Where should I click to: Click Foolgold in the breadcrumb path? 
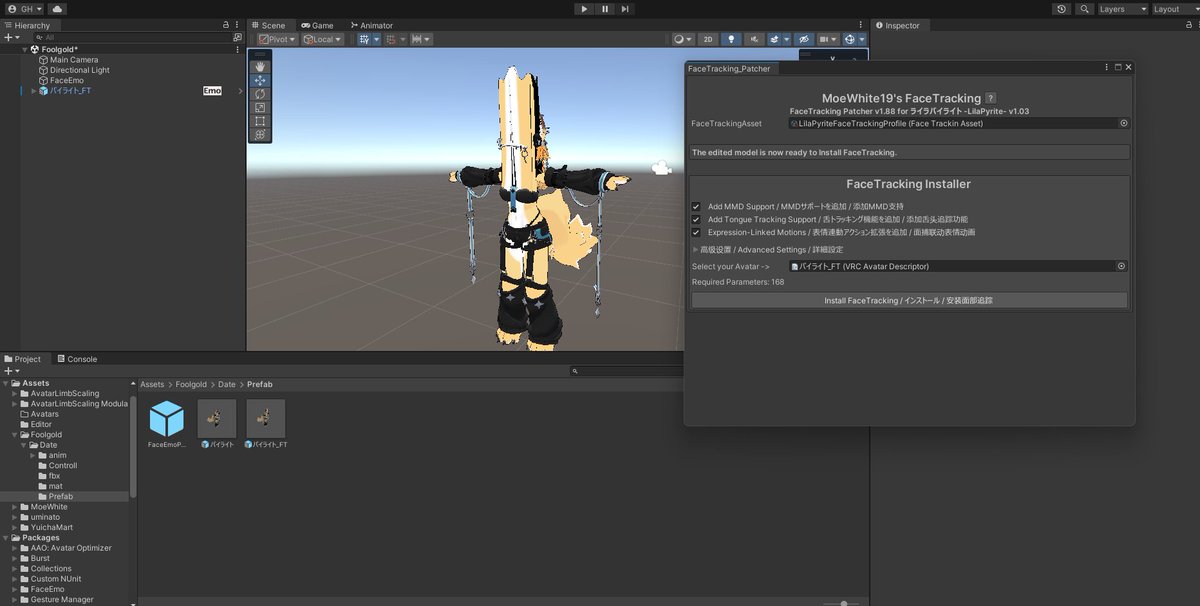click(x=193, y=384)
